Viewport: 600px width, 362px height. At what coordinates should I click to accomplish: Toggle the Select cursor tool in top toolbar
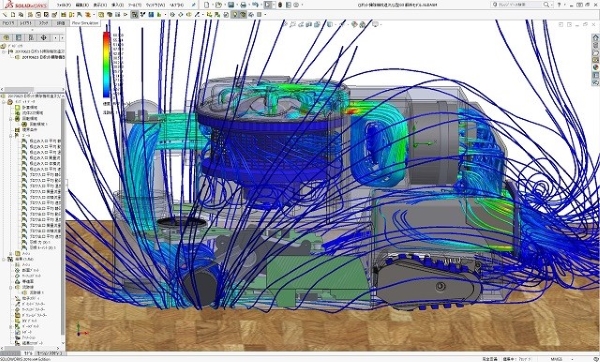coord(268,5)
